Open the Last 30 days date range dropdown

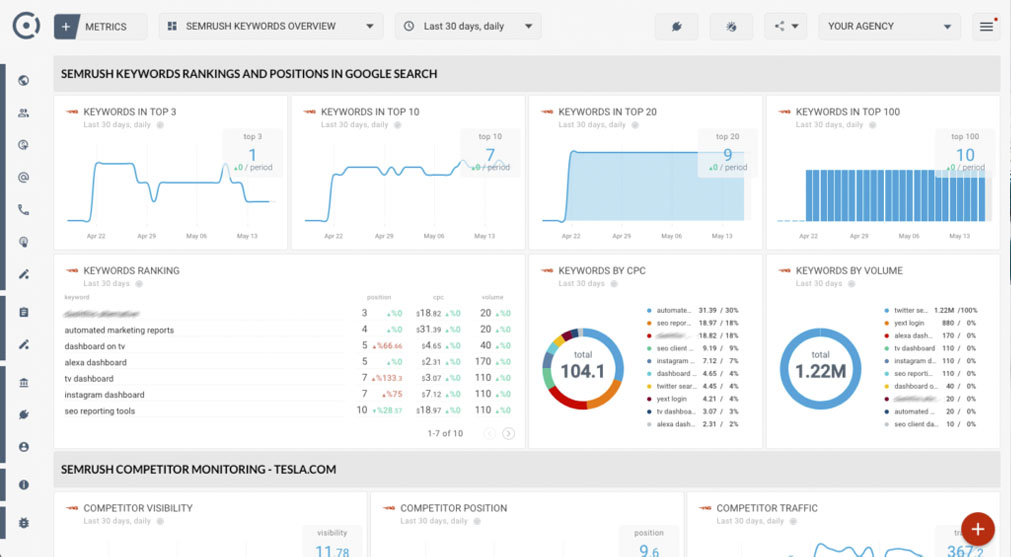click(468, 26)
